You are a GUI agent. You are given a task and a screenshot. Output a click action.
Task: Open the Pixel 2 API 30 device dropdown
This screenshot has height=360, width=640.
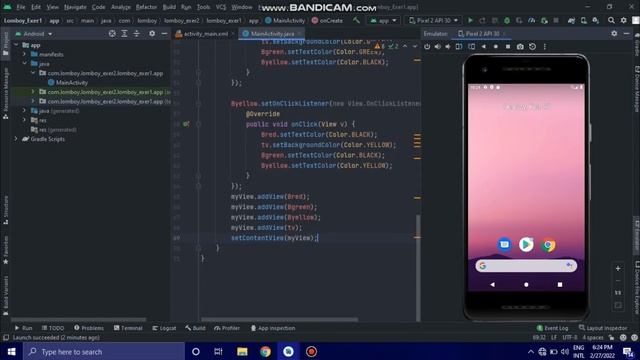coord(433,20)
